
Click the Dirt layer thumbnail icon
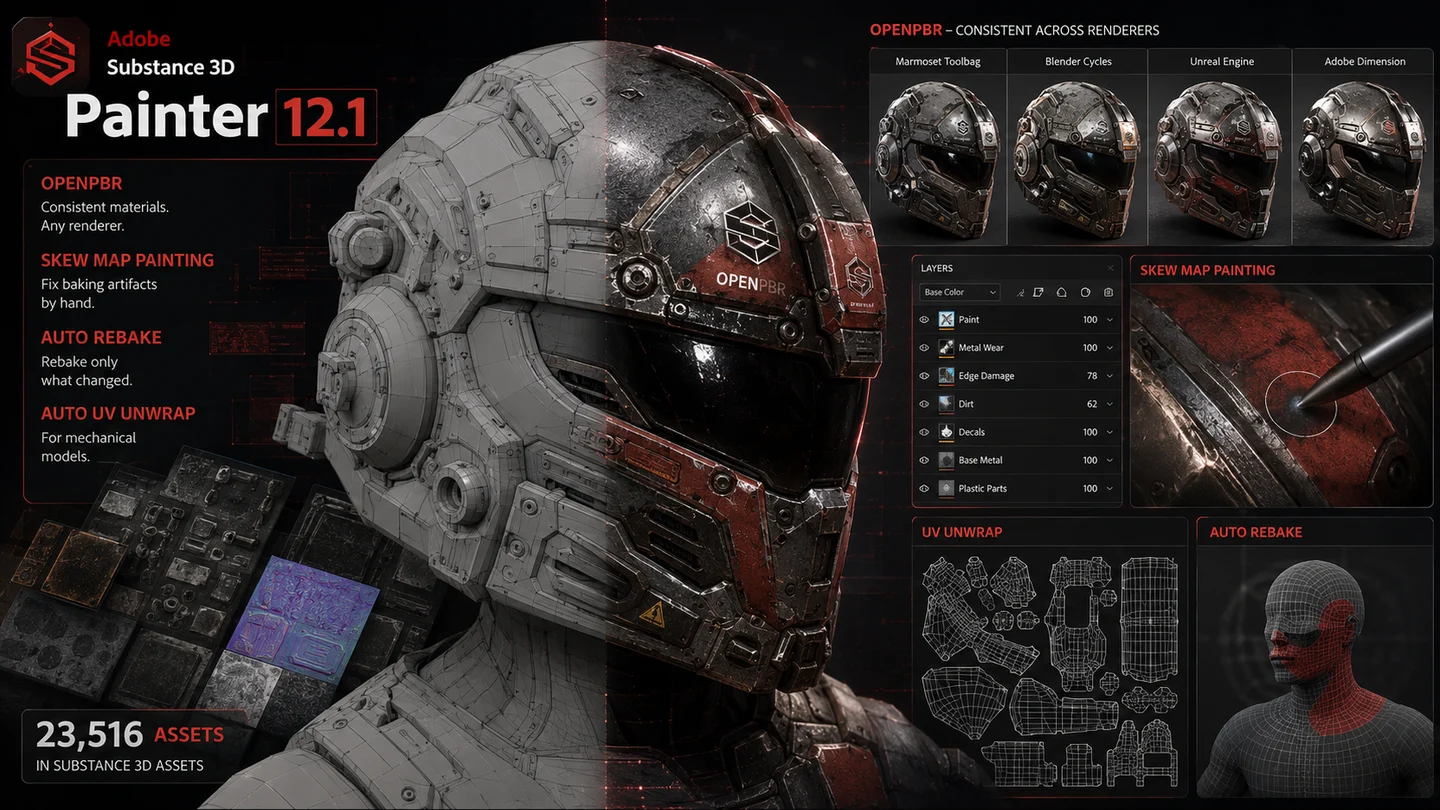pos(946,404)
